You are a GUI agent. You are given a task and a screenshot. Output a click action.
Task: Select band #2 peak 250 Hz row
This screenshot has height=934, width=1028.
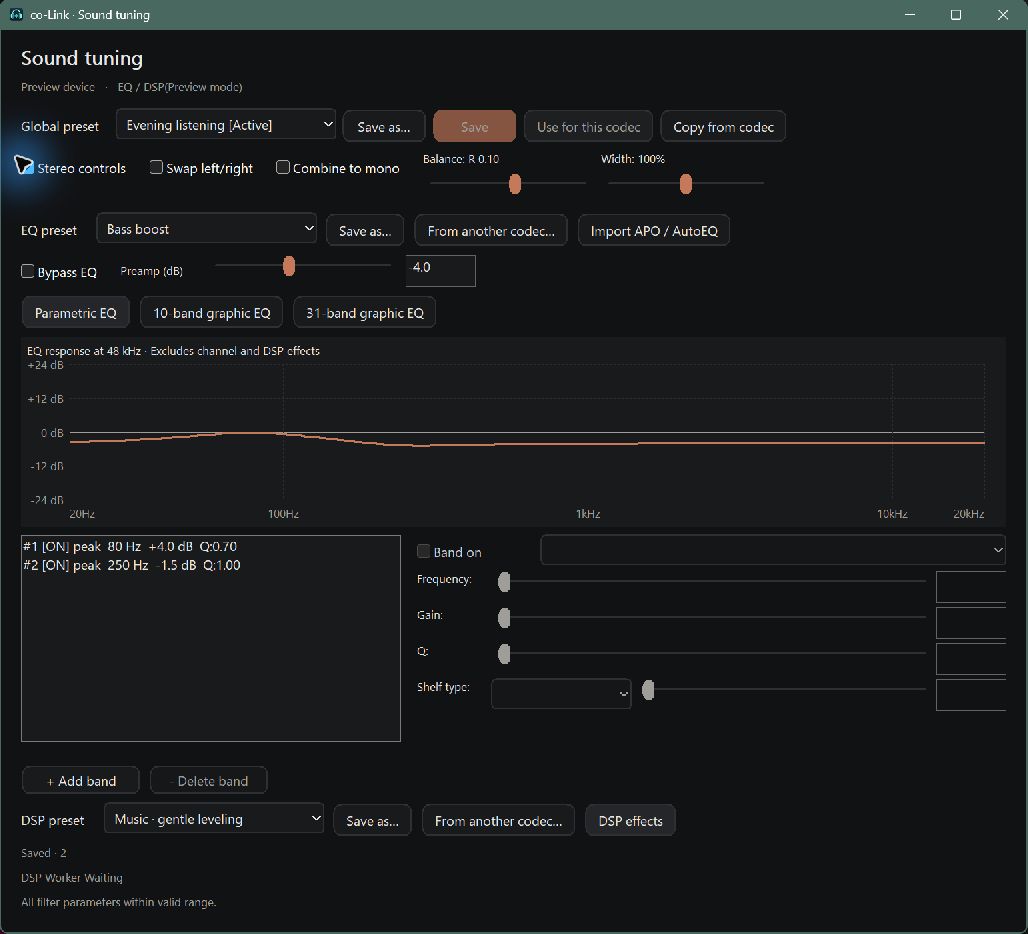pos(210,565)
